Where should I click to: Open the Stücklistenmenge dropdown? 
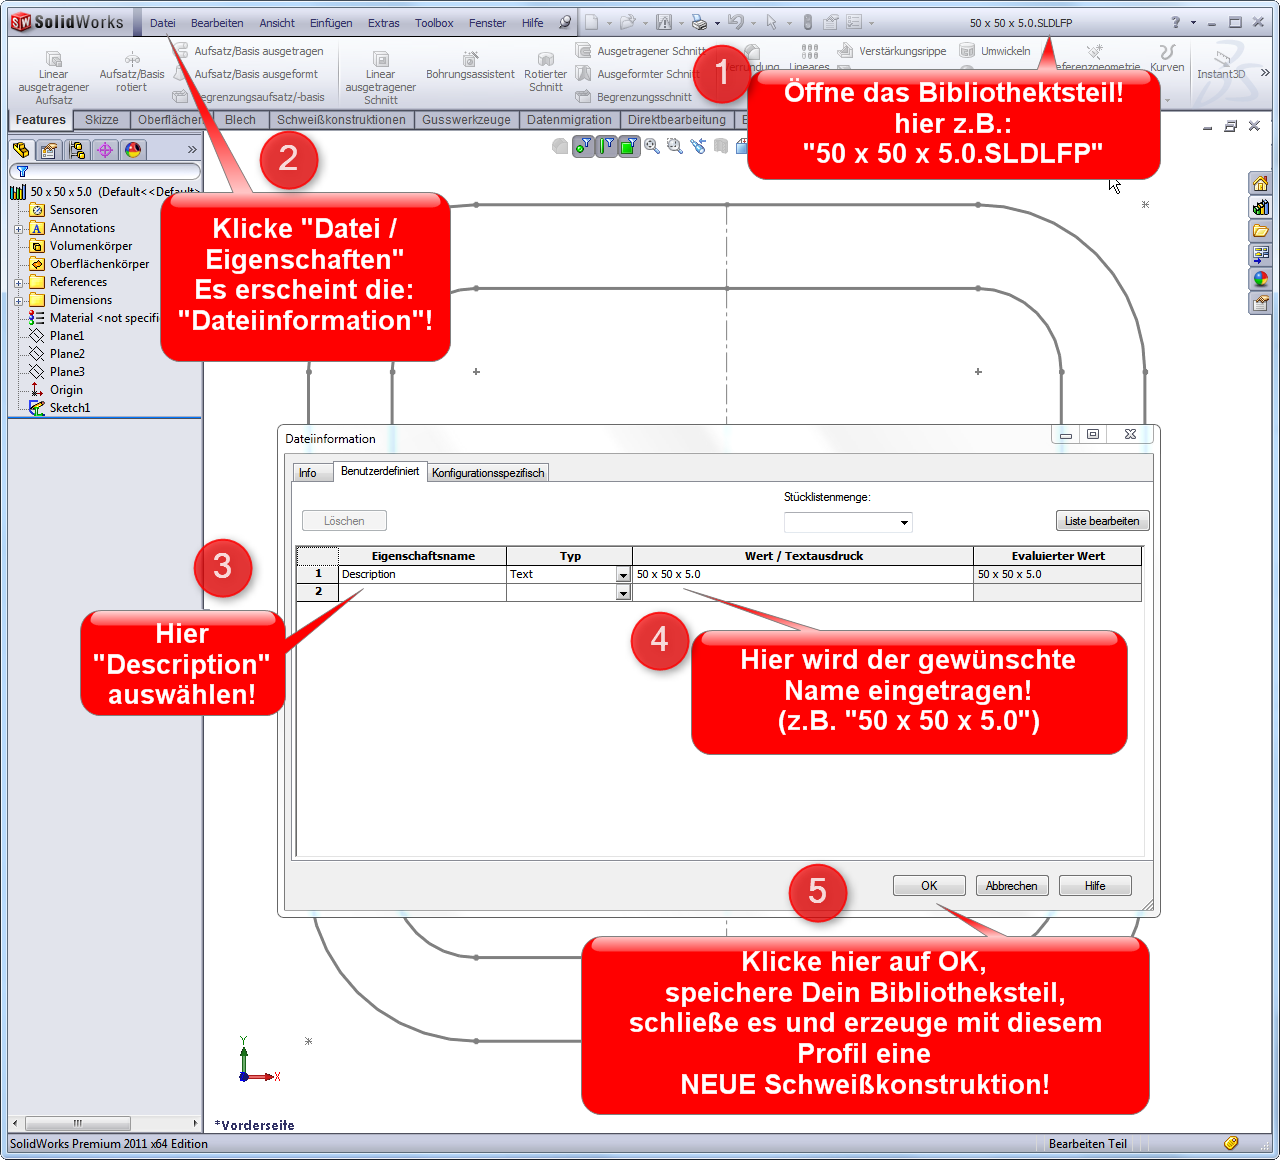(904, 523)
